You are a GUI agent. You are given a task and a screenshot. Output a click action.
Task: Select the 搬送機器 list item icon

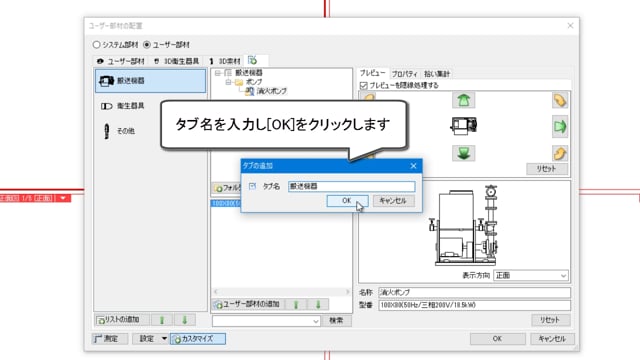coord(107,81)
